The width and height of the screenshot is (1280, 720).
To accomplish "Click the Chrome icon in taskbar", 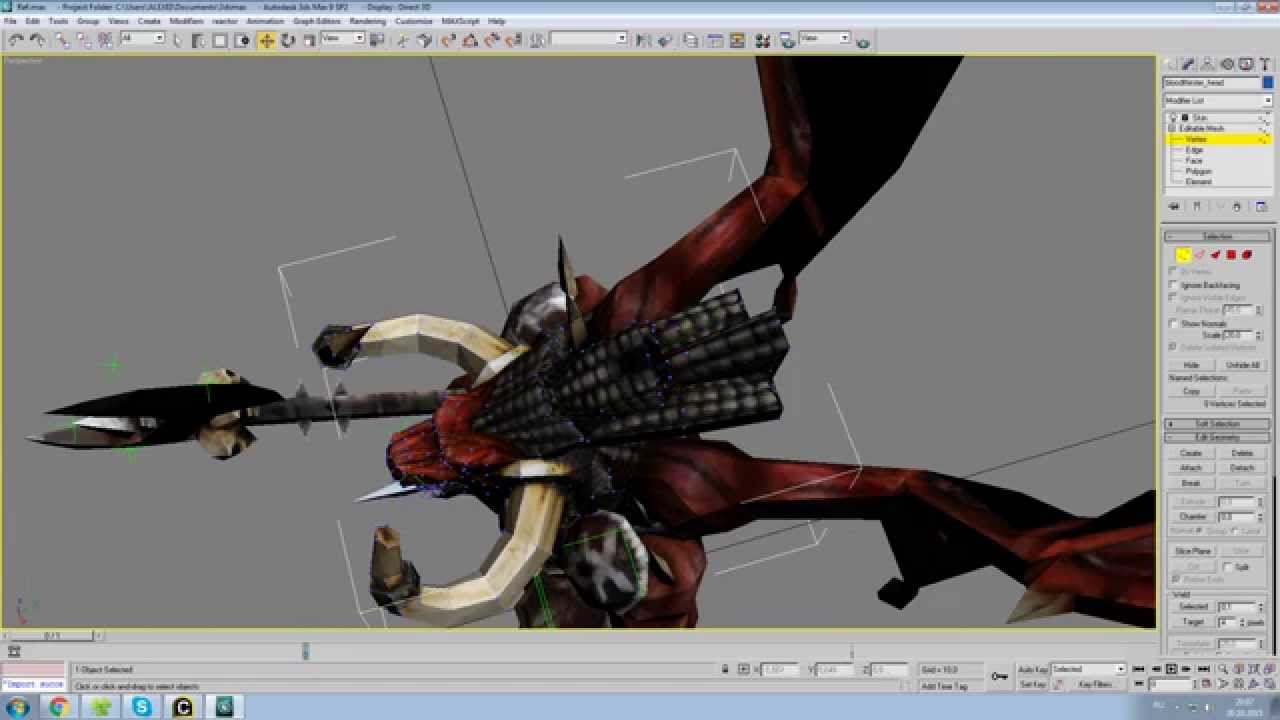I will pos(59,707).
